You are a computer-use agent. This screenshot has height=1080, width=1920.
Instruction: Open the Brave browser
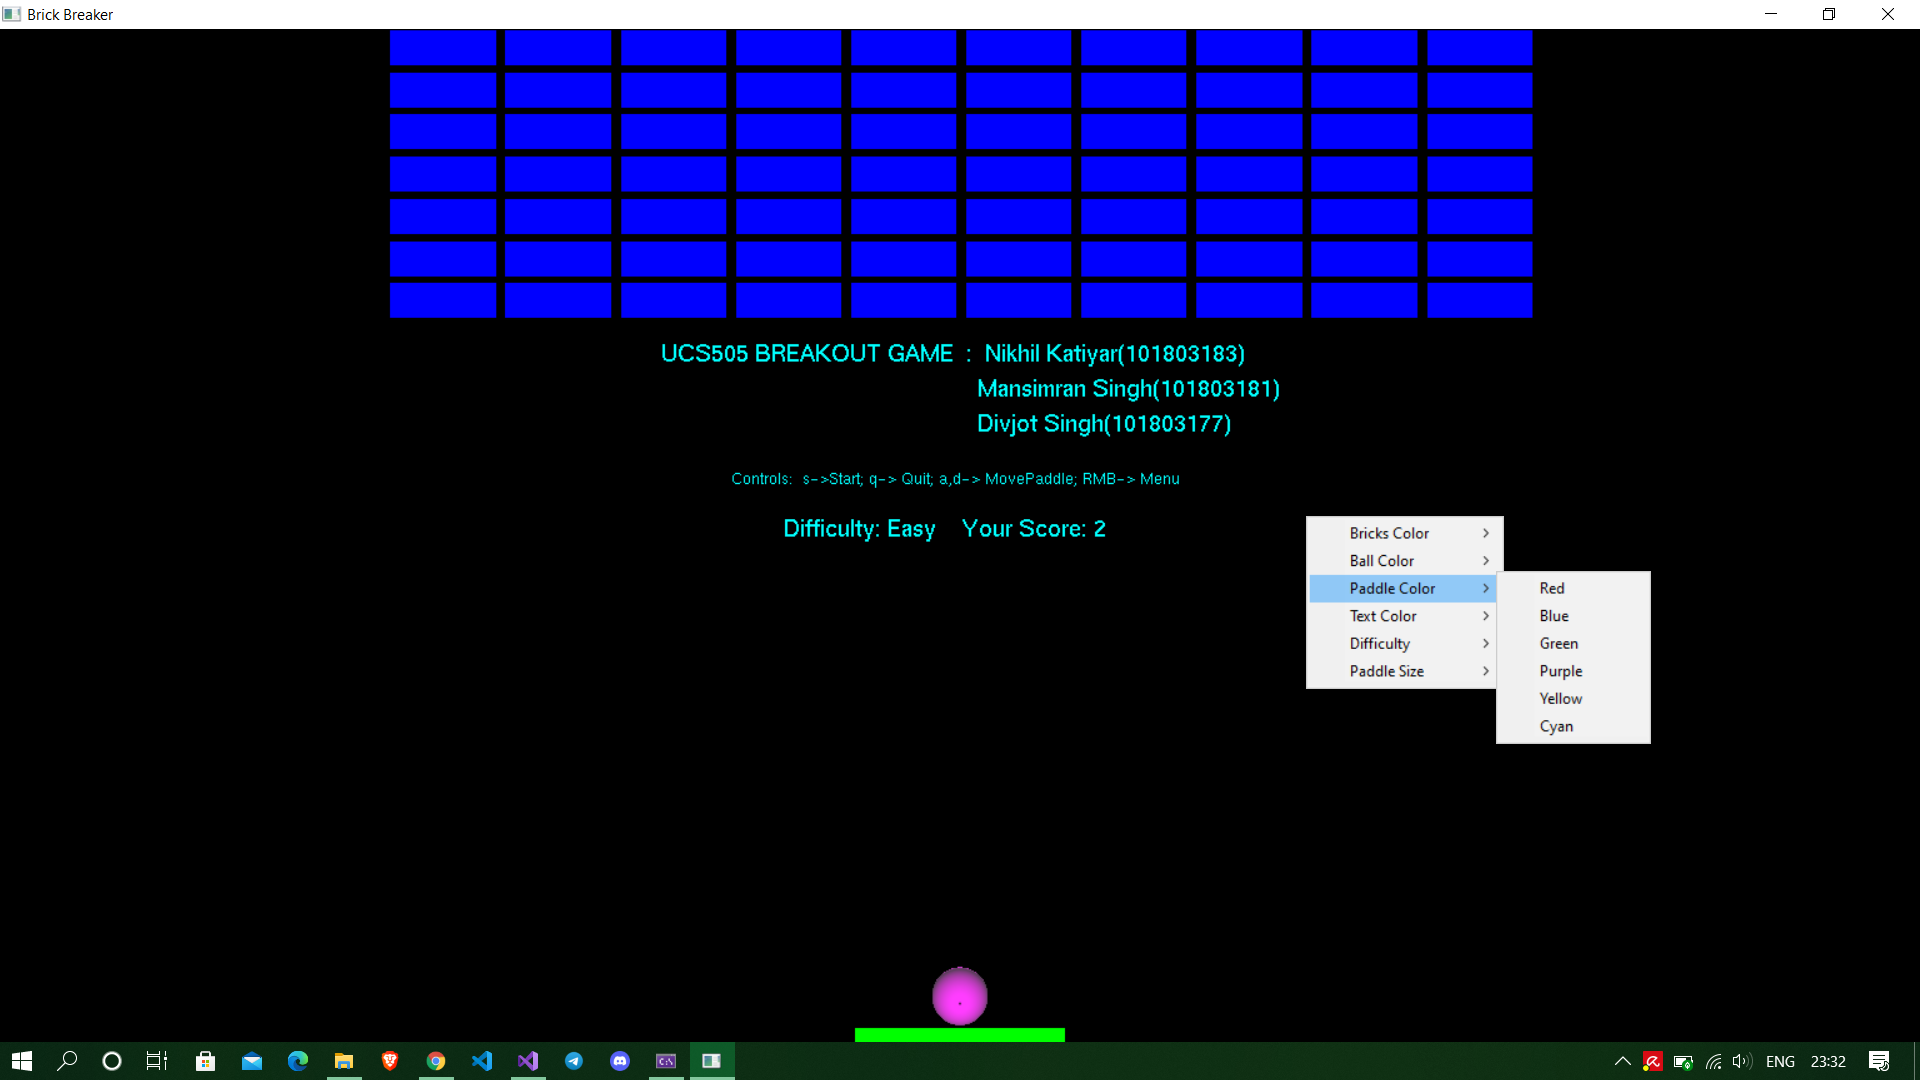click(389, 1061)
